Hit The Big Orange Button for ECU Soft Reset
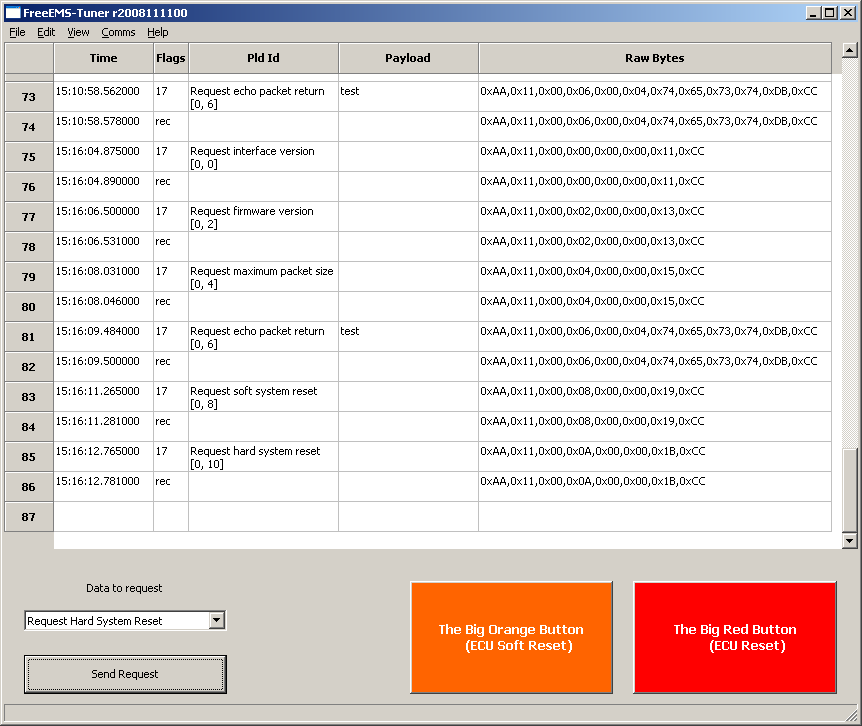 [x=511, y=638]
